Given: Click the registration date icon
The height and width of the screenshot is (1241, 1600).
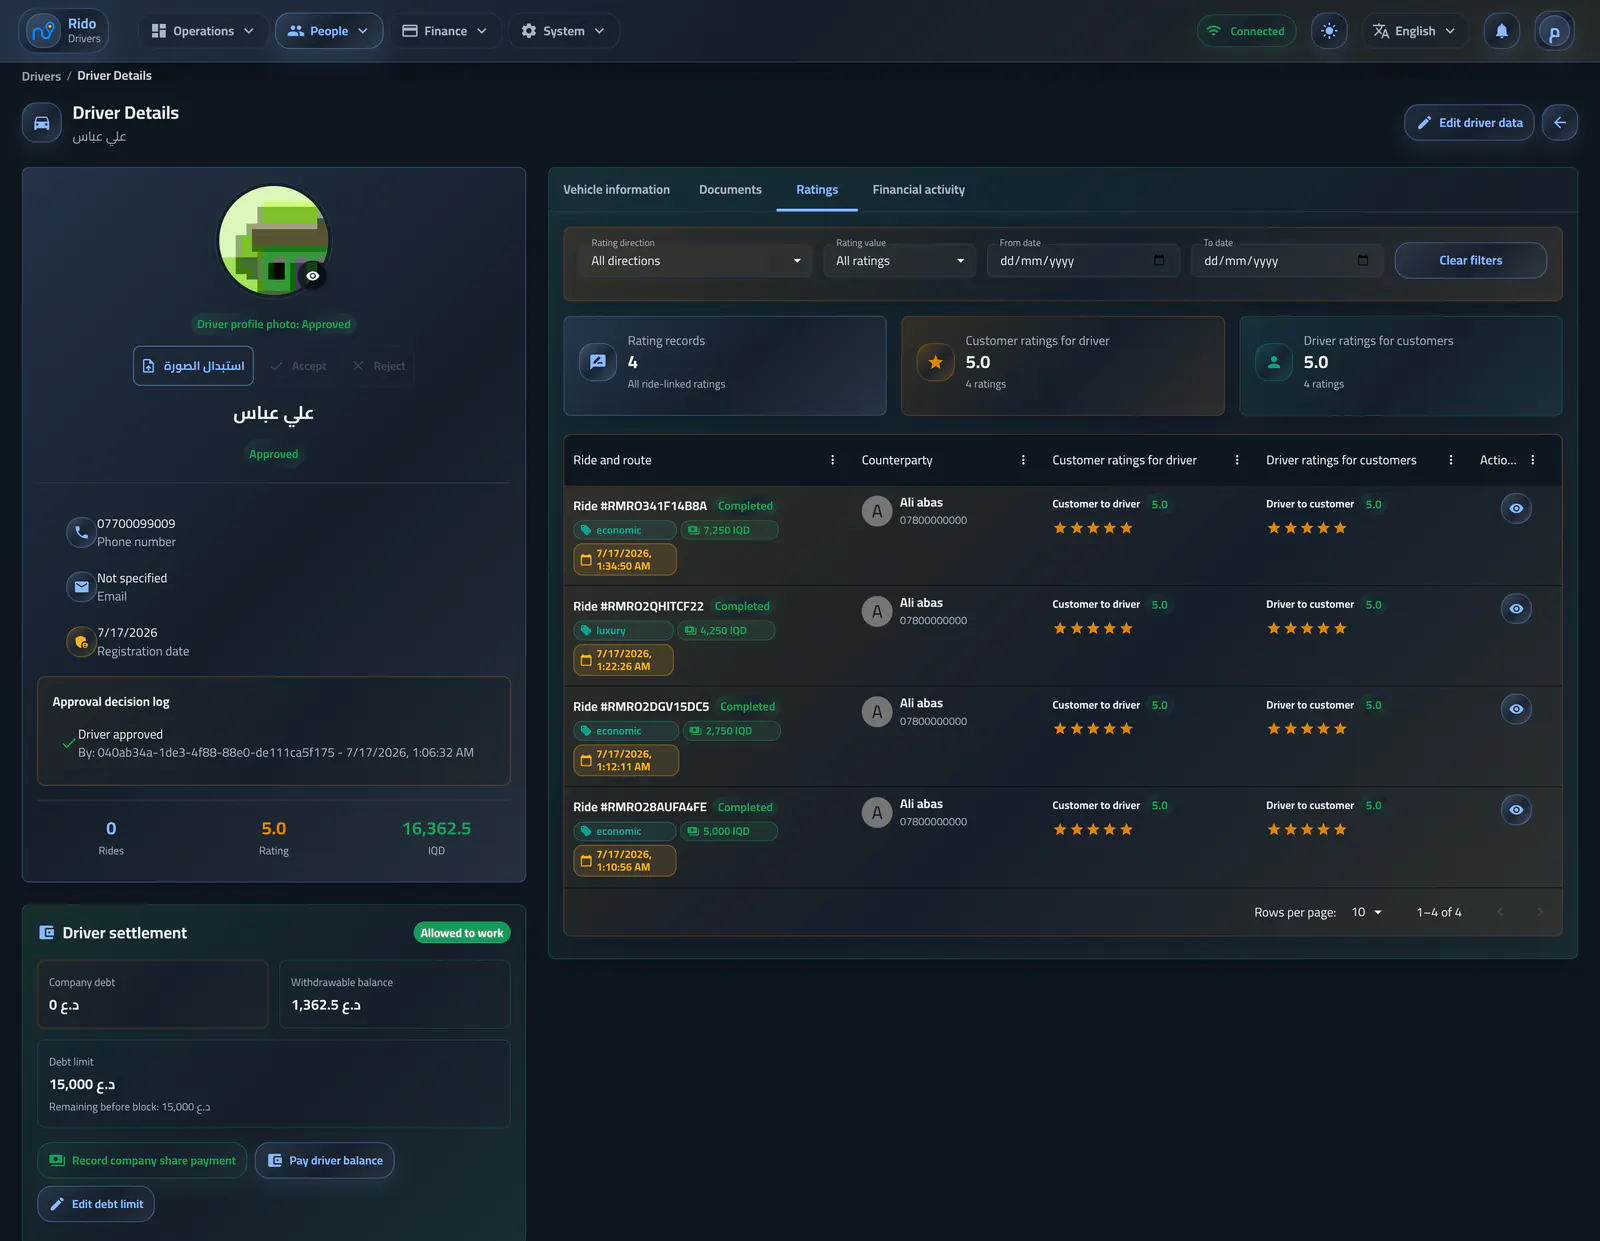Looking at the screenshot, I should 81,642.
